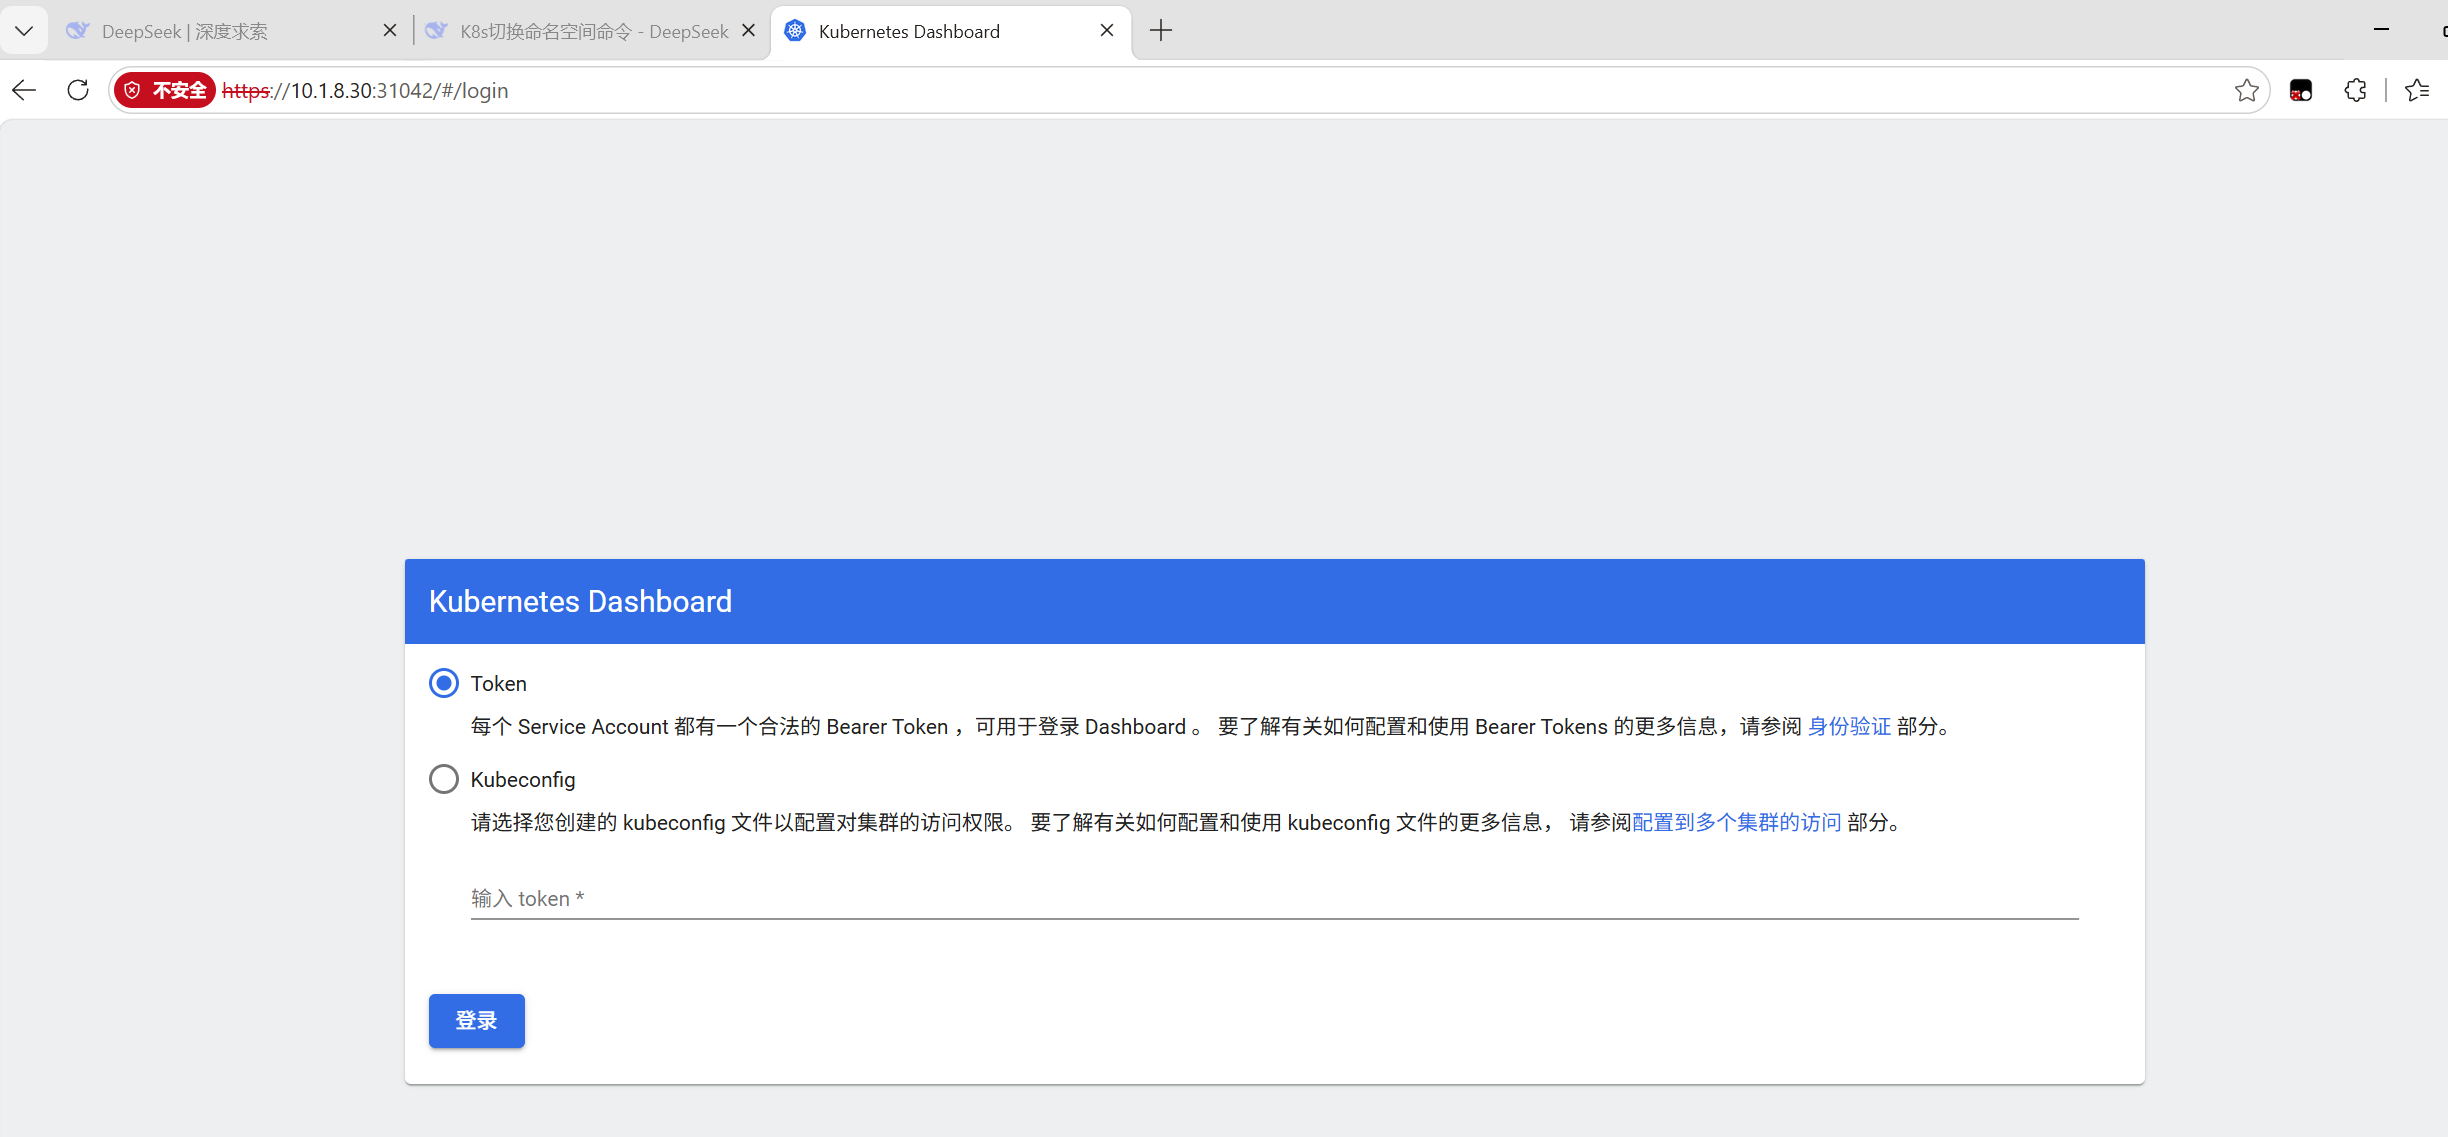2448x1137 pixels.
Task: Minimize the browser window
Action: tap(2381, 30)
